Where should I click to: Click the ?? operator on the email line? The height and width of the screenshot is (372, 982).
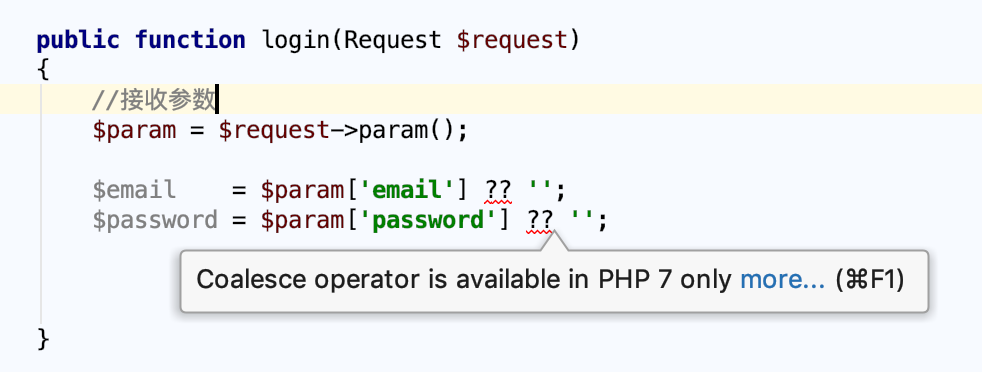click(498, 190)
